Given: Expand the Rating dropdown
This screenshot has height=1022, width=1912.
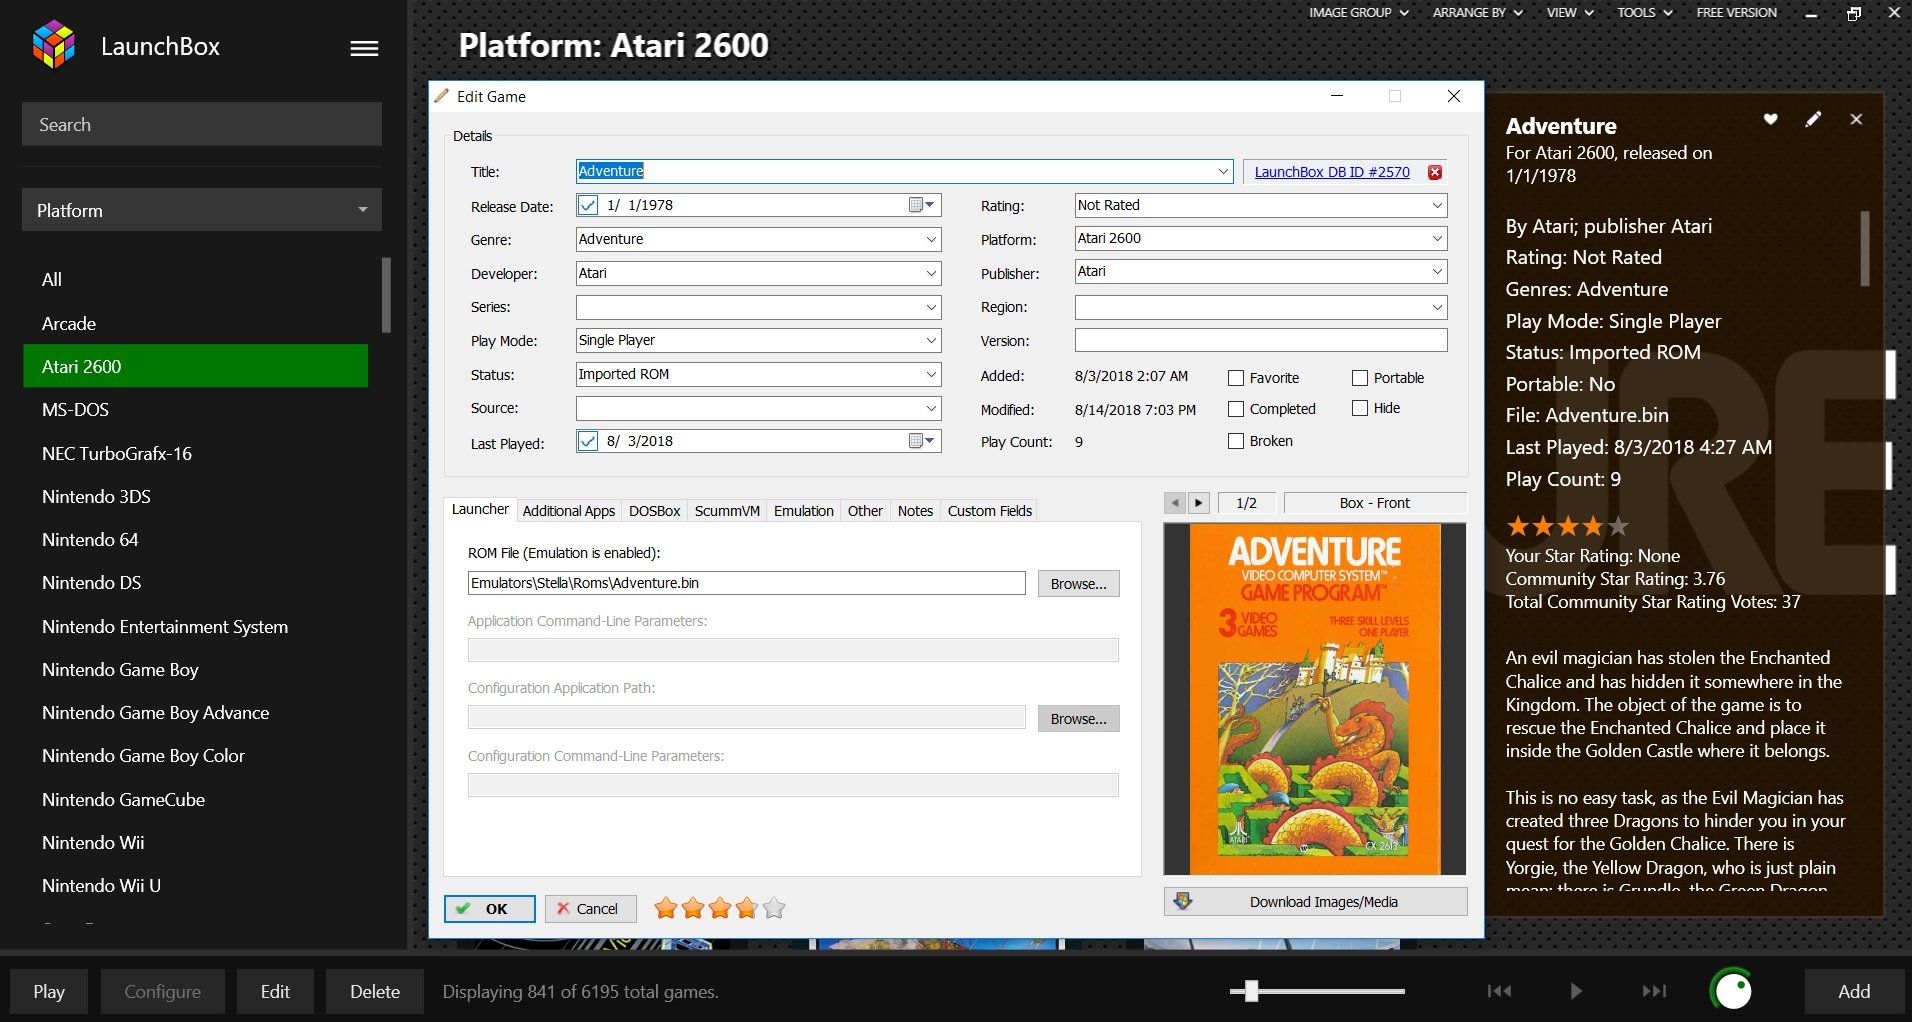Looking at the screenshot, I should 1437,205.
